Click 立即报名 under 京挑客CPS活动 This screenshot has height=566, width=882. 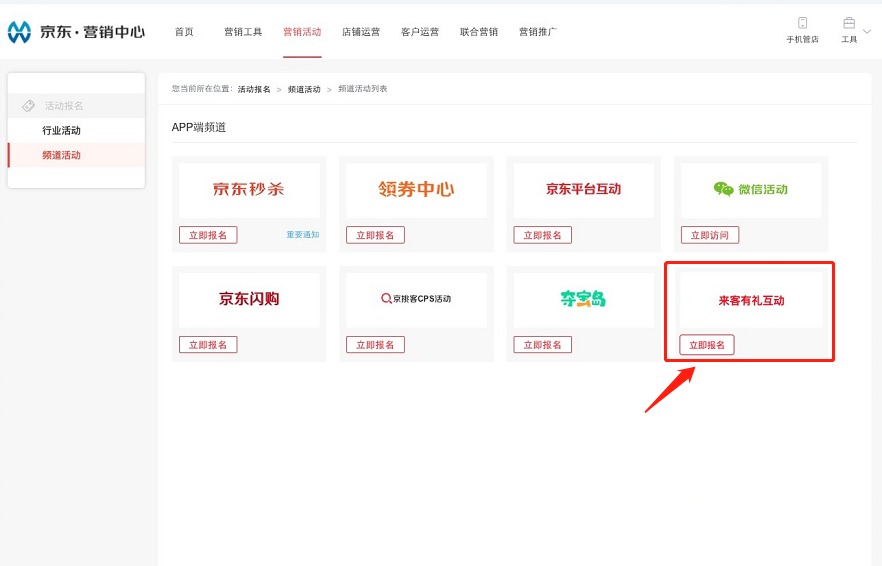pos(375,345)
